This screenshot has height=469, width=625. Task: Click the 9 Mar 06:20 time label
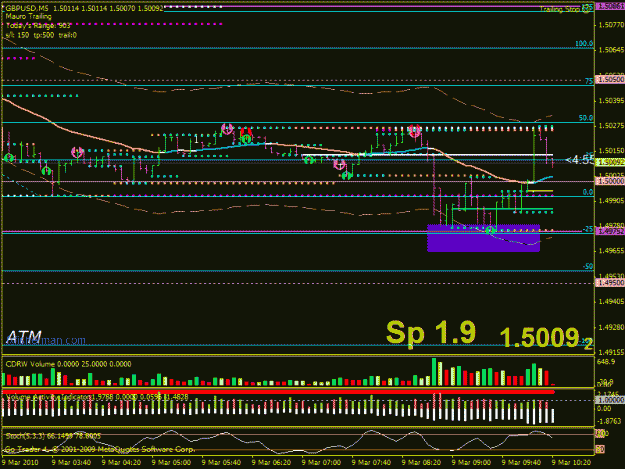click(271, 463)
